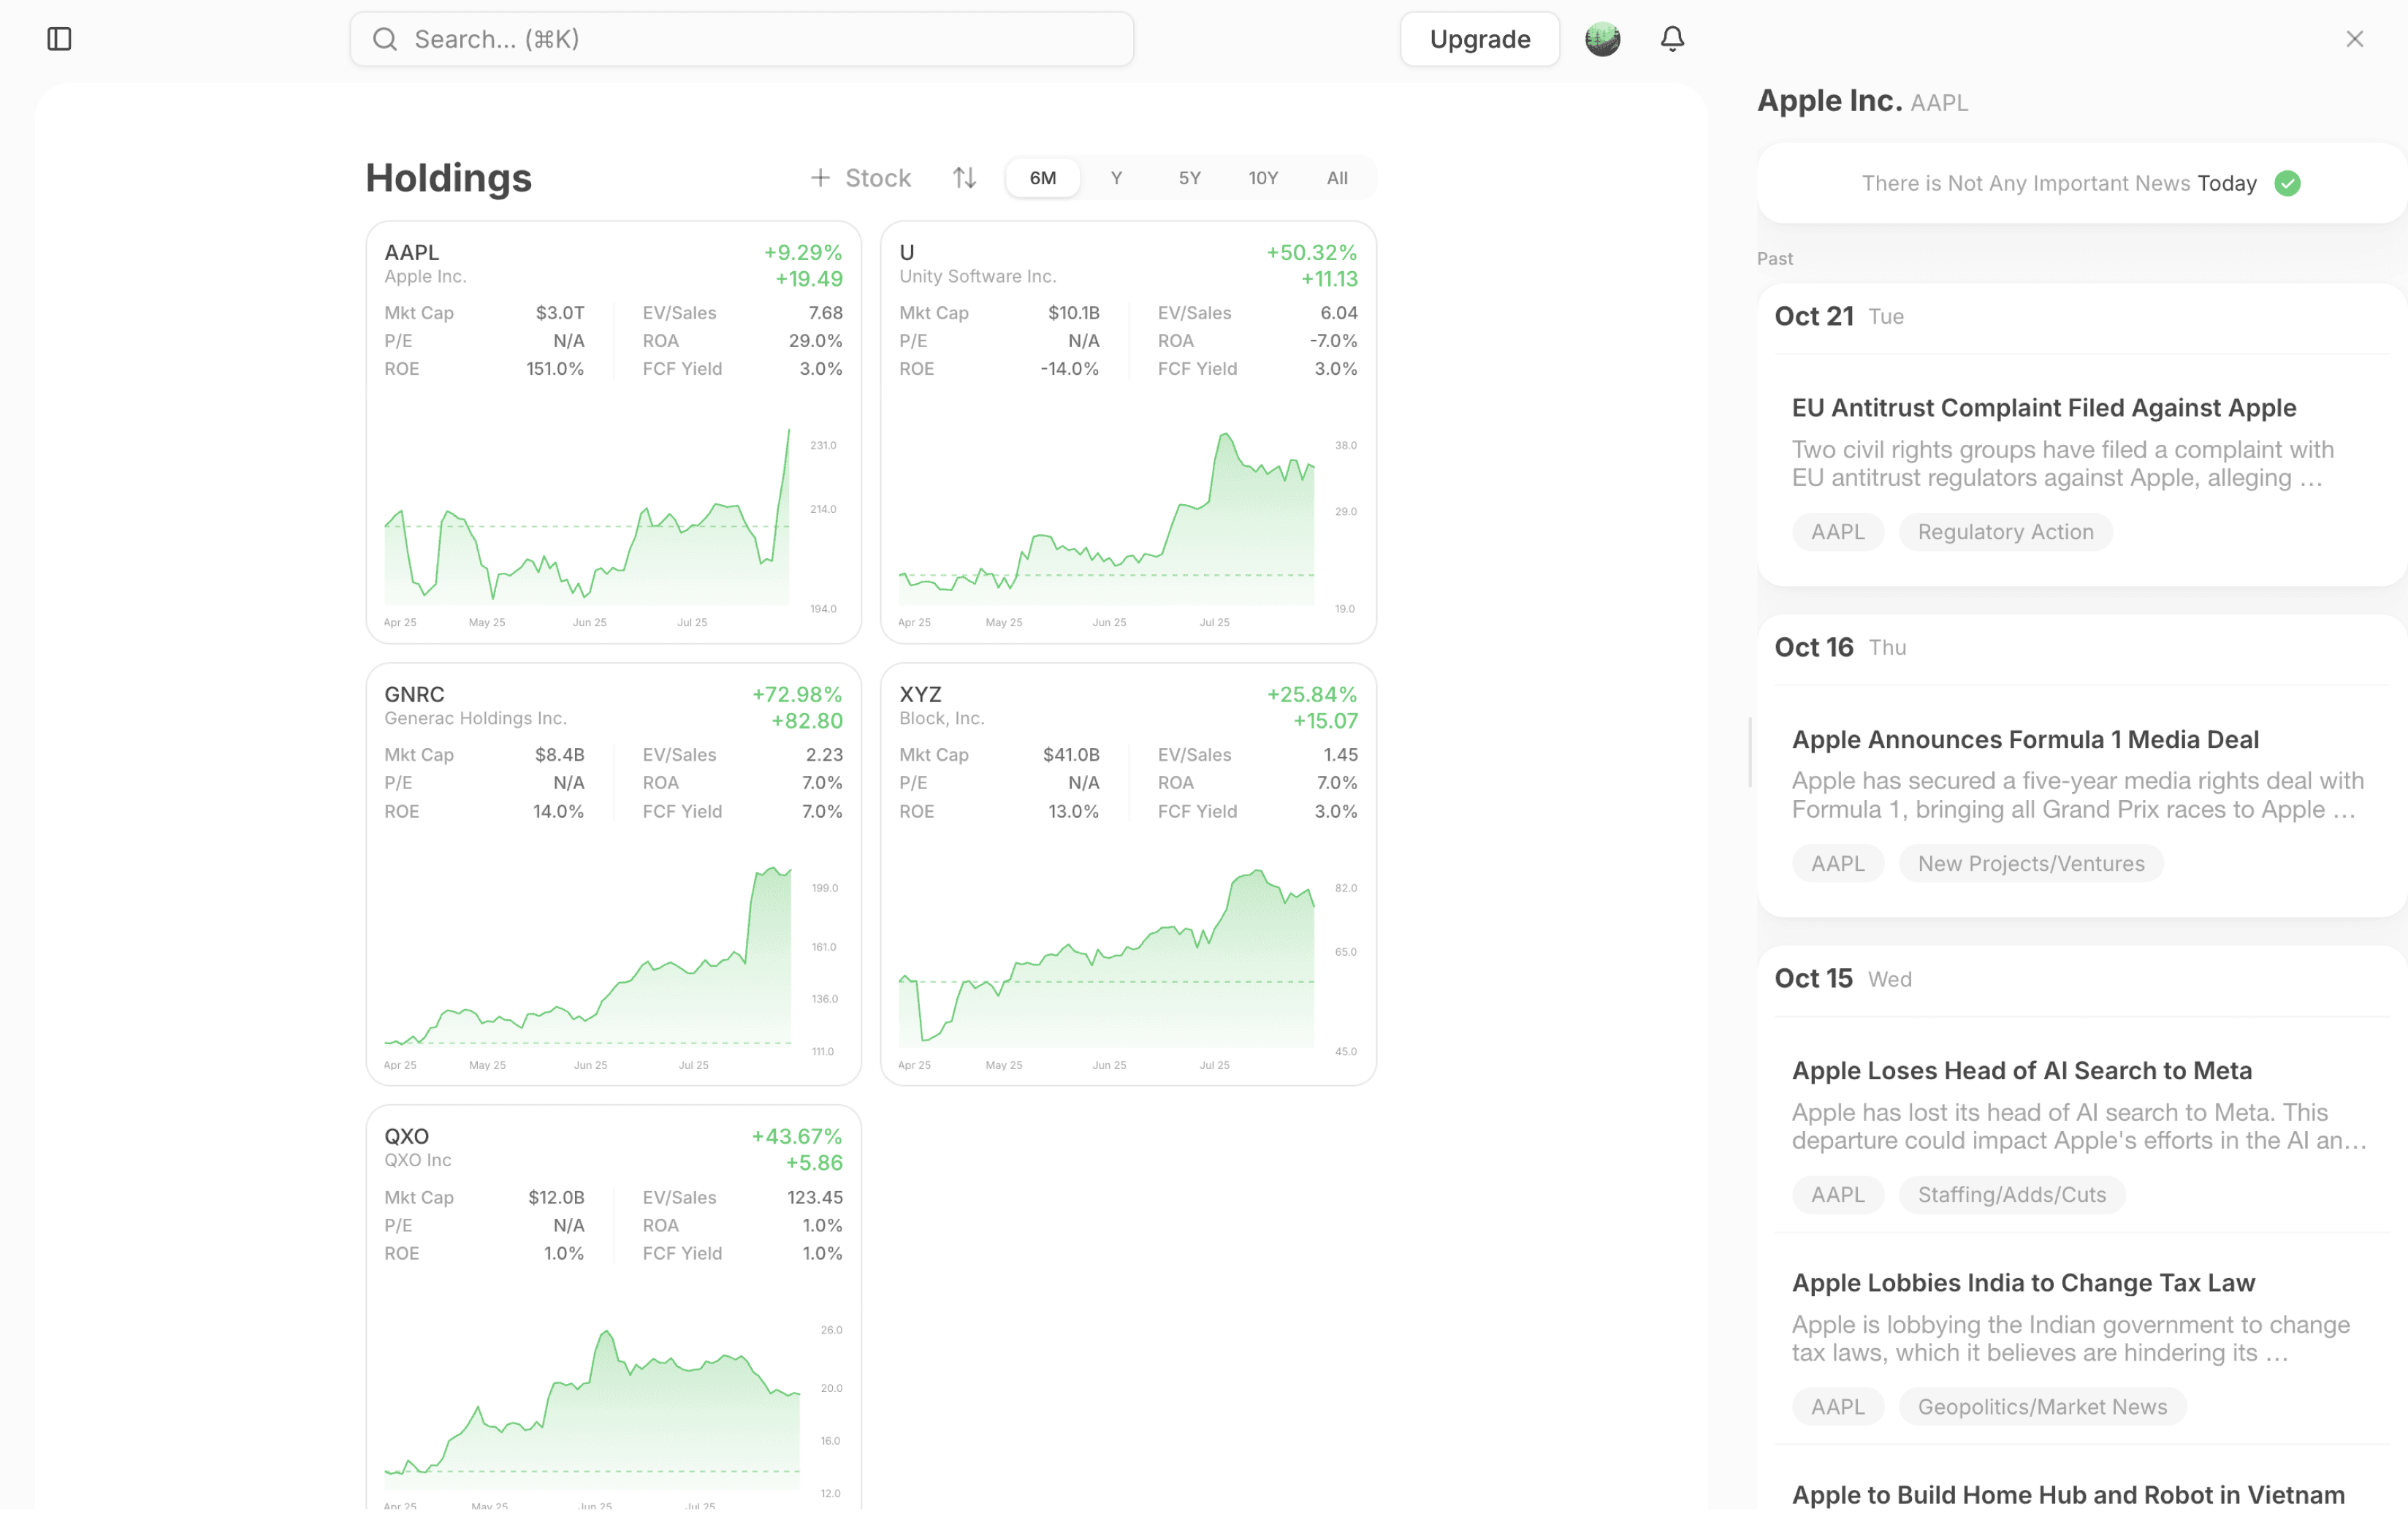Click the user profile avatar
This screenshot has width=2408, height=1514.
tap(1602, 39)
